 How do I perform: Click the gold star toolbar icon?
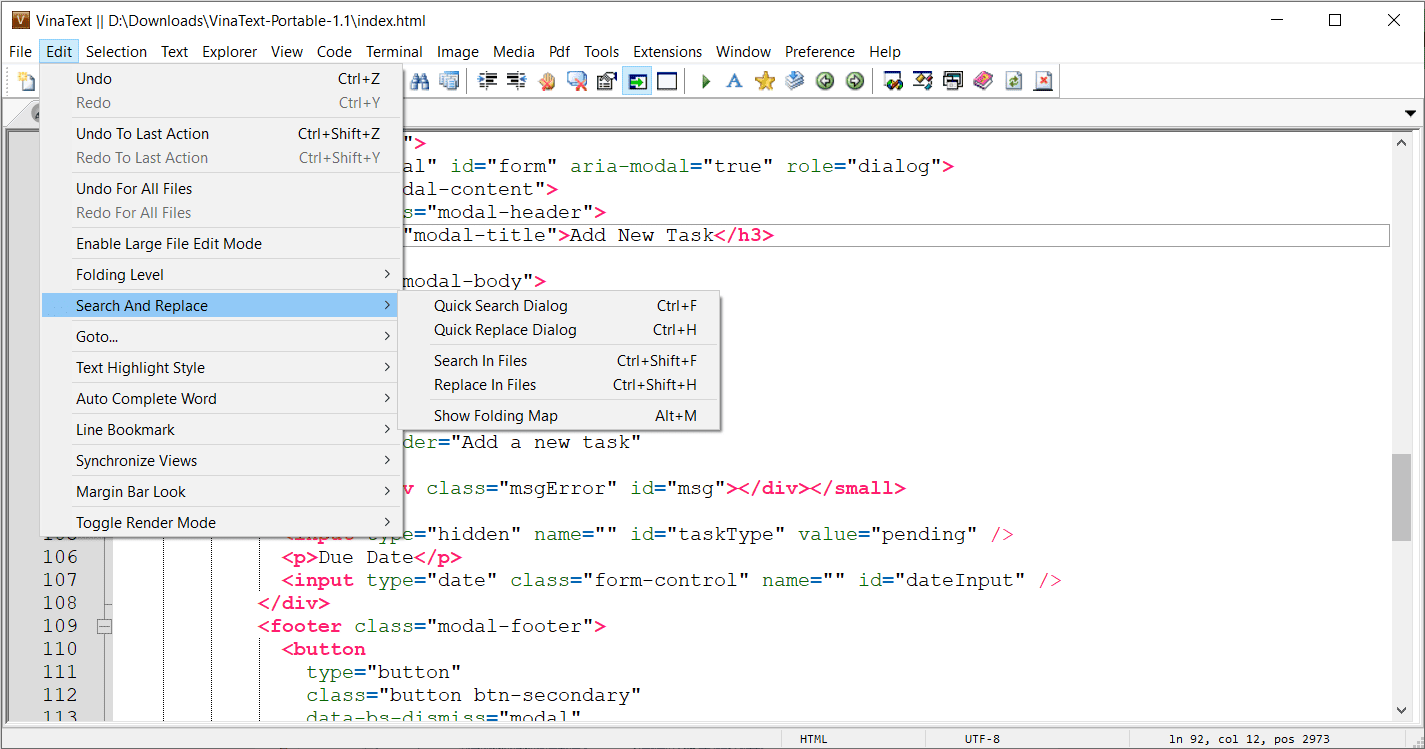[x=765, y=81]
